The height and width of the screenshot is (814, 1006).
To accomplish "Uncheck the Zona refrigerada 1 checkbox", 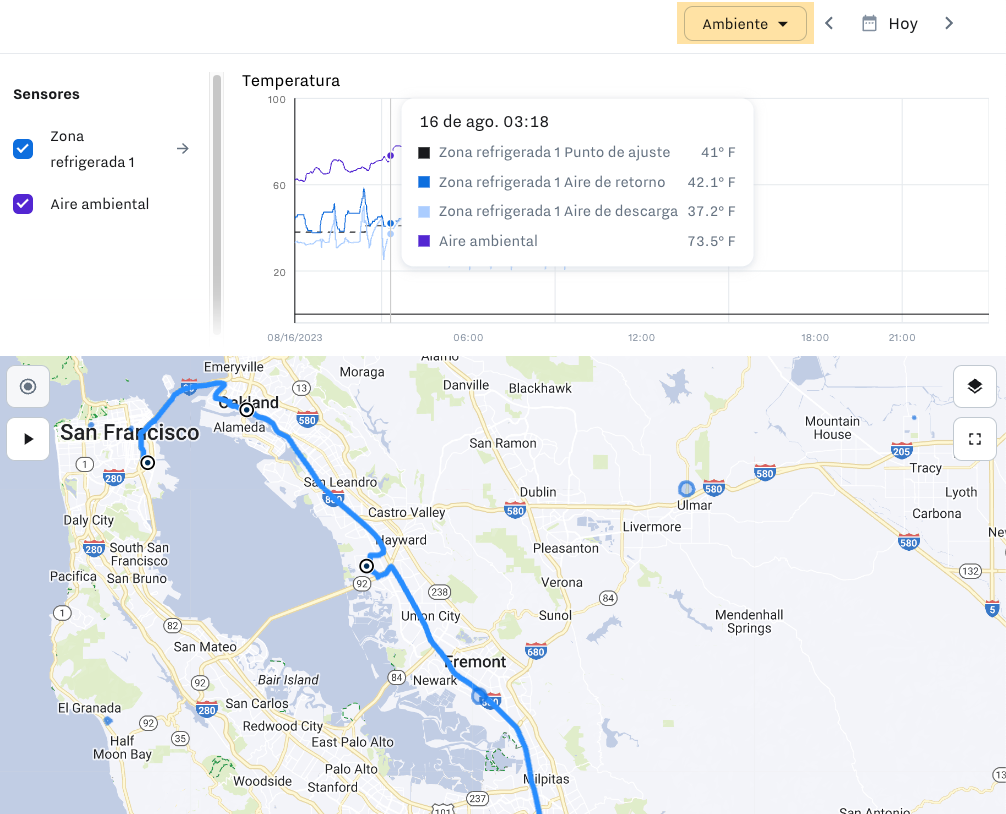I will [23, 149].
